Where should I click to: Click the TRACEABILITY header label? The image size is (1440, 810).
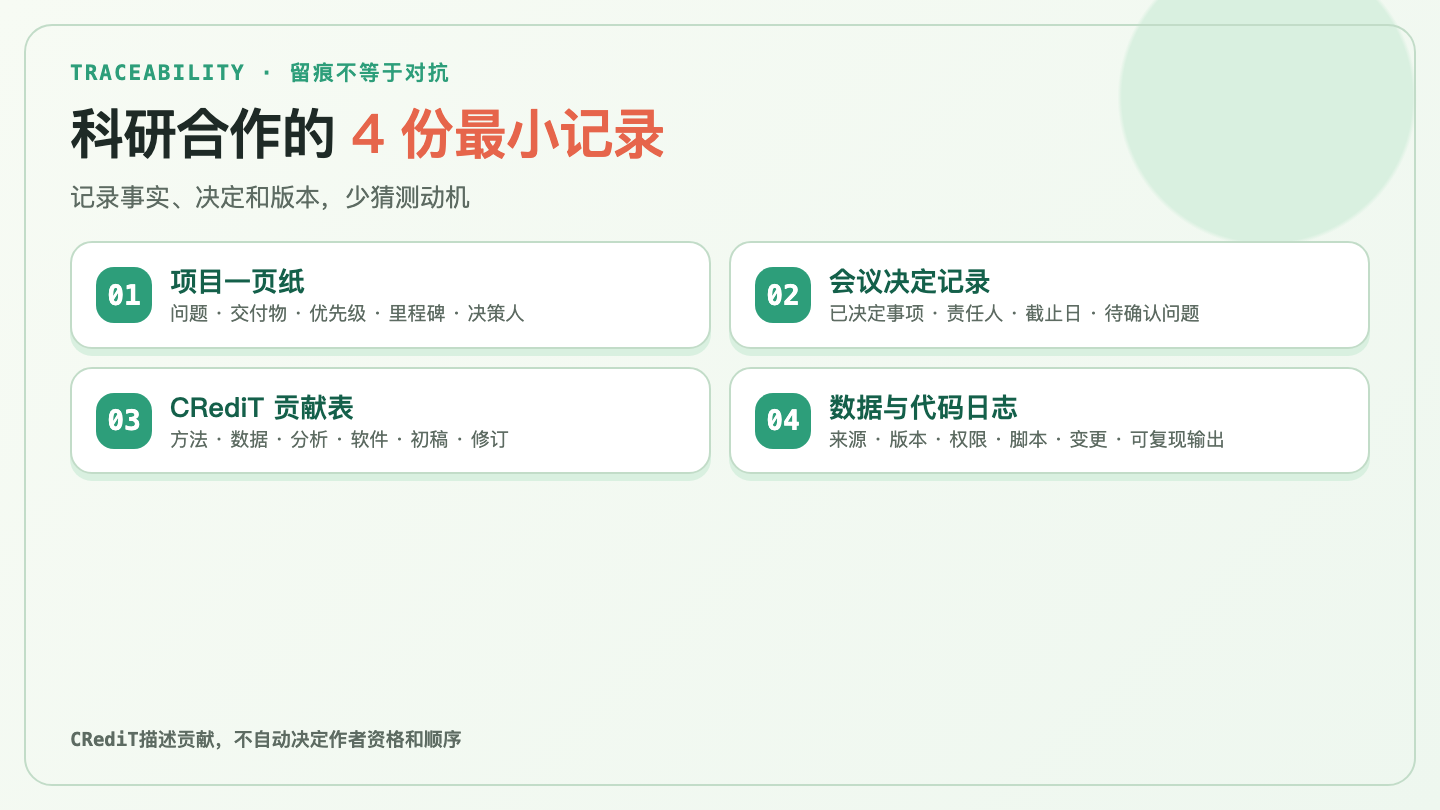click(157, 73)
